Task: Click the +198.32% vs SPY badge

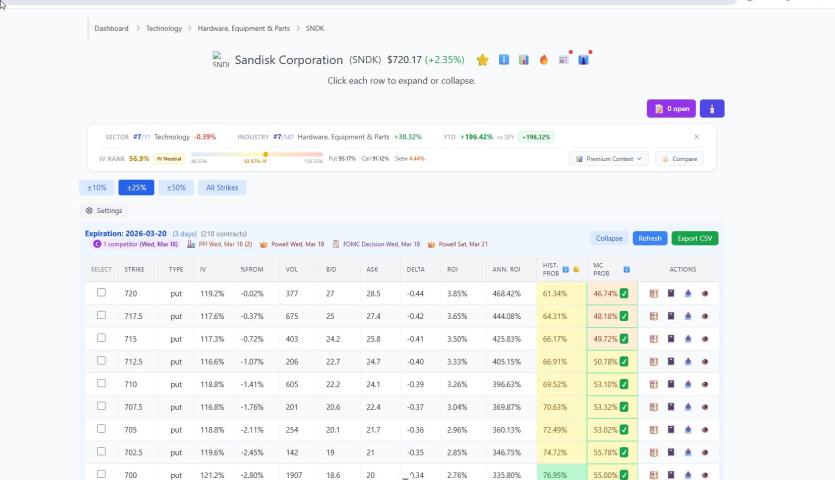Action: 536,137
